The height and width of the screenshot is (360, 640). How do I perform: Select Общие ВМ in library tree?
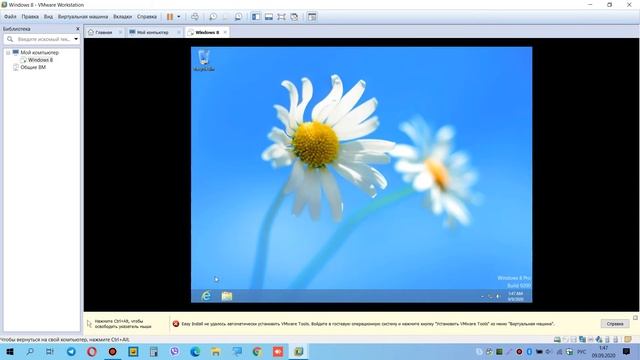[33, 67]
